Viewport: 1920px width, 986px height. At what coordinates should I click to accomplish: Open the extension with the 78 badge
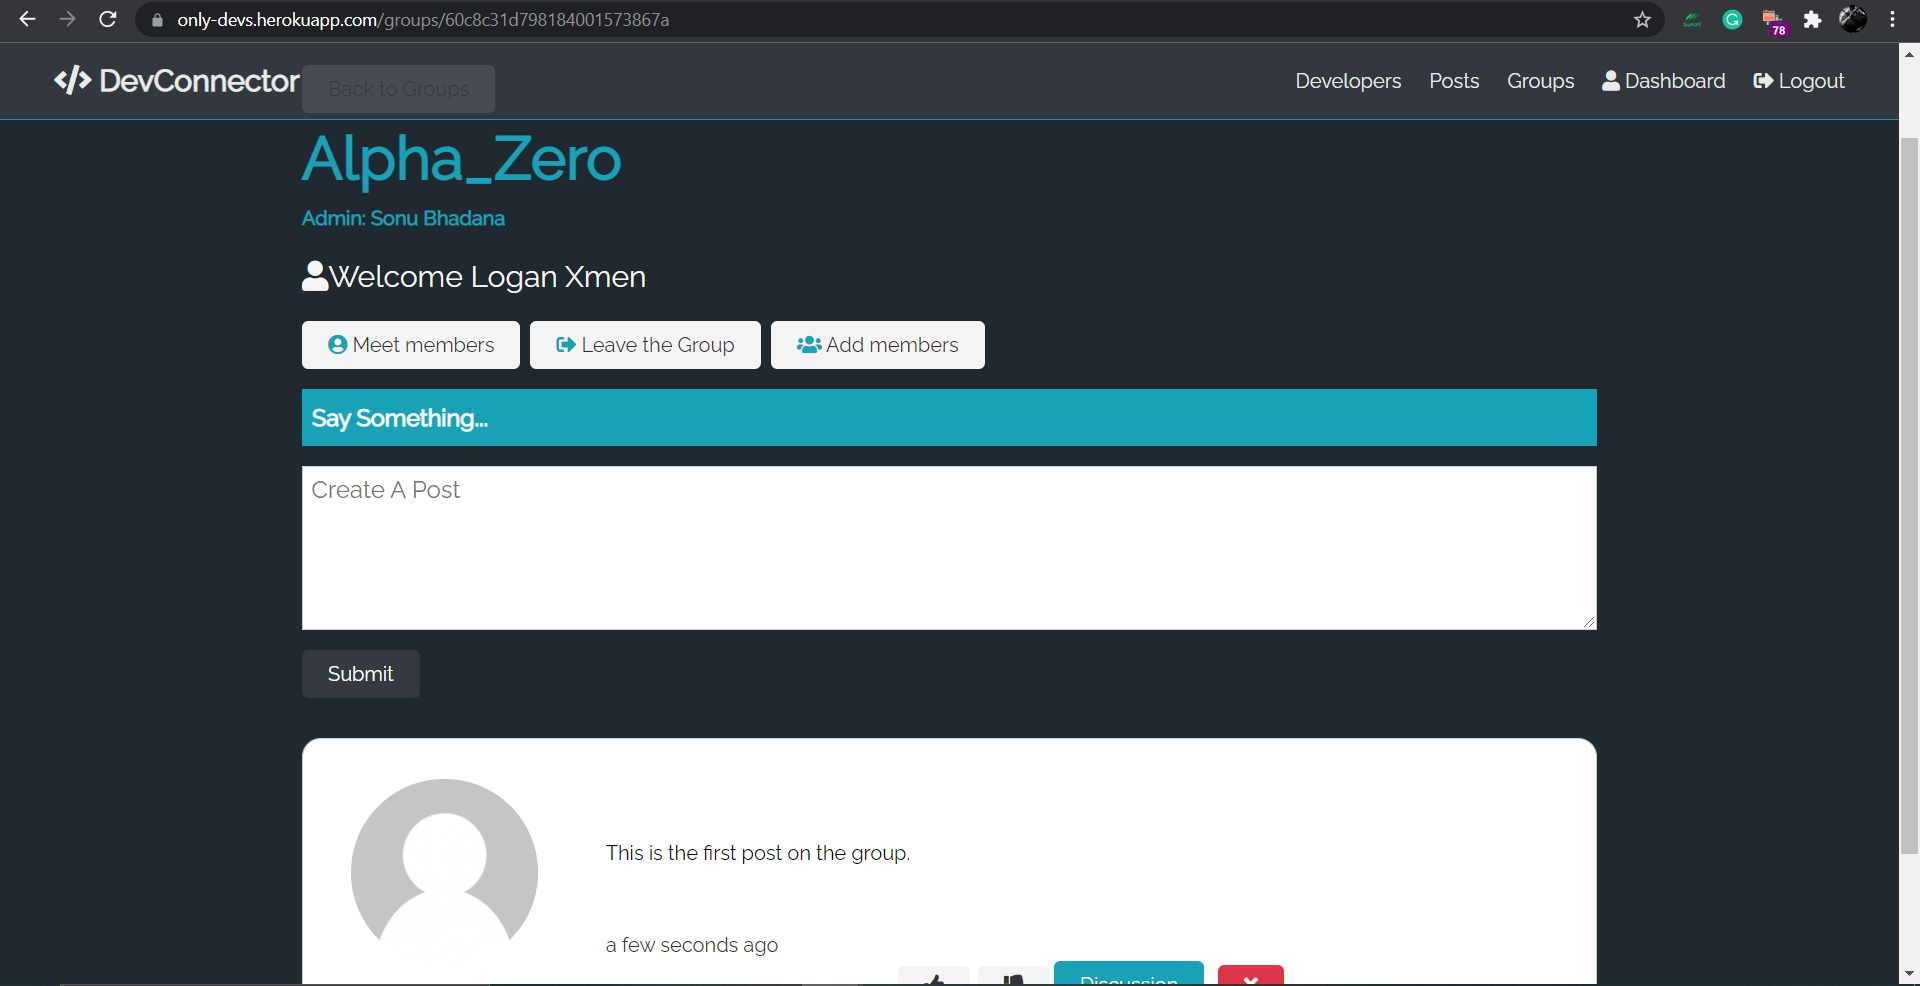1773,21
